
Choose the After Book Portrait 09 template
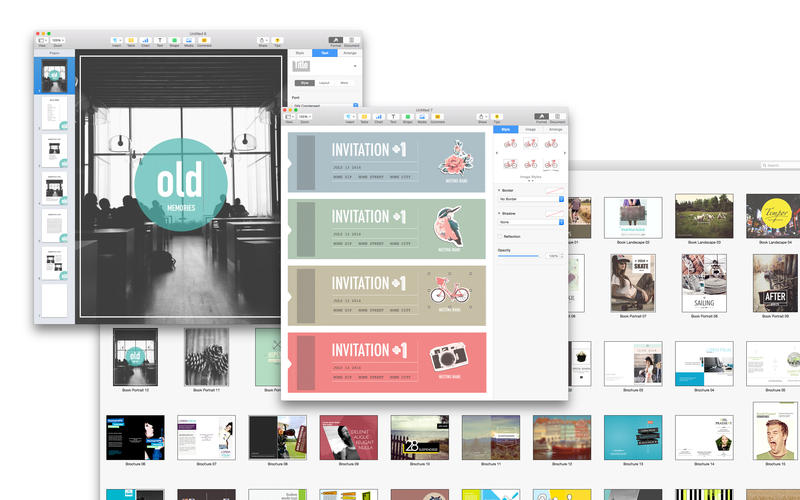tap(775, 283)
